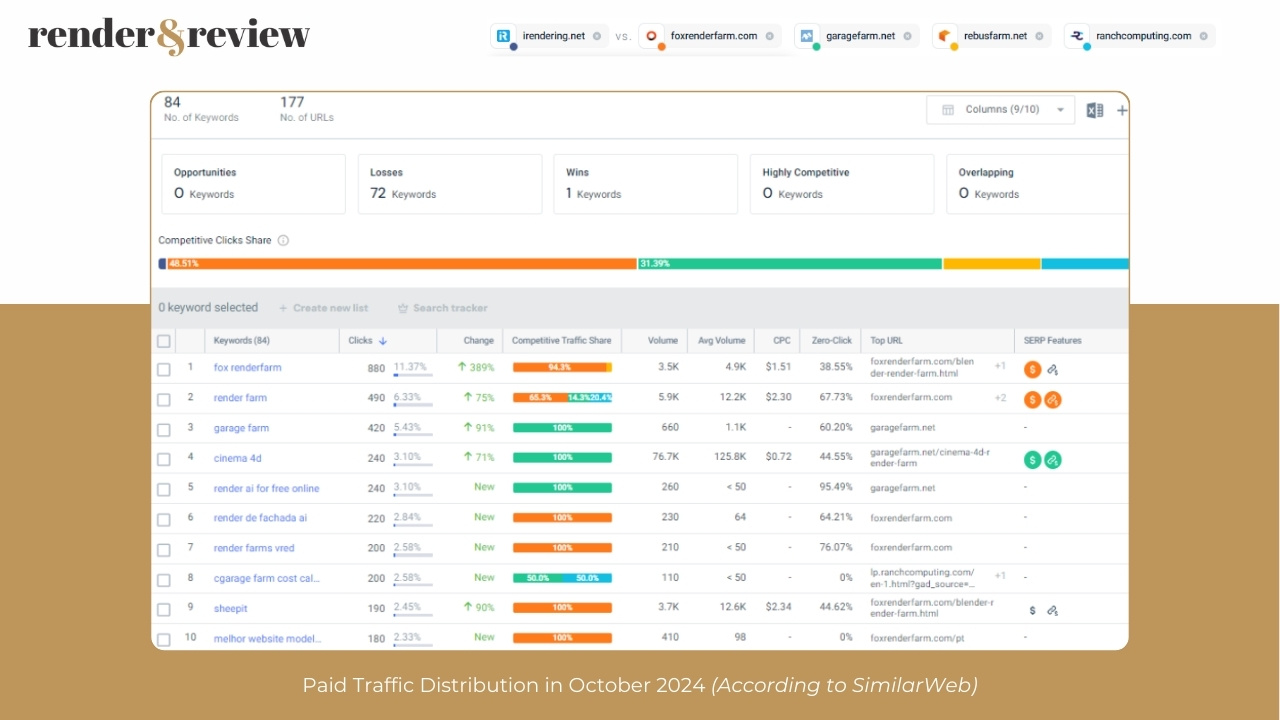Viewport: 1280px width, 720px height.
Task: Expand +1 URLs in fox renderfarm row
Action: (1000, 366)
